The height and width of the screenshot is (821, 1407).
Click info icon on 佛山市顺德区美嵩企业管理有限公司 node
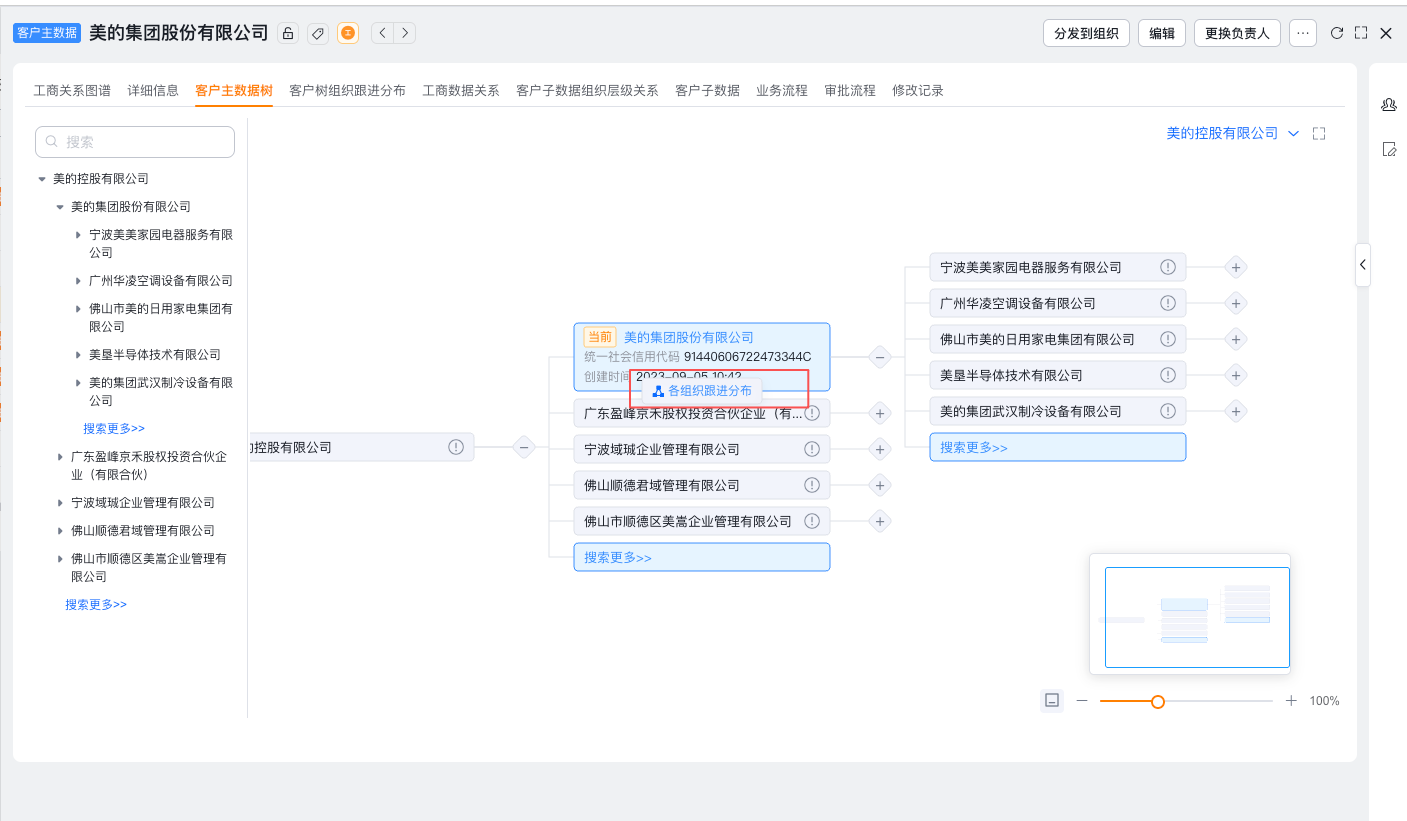pyautogui.click(x=812, y=521)
